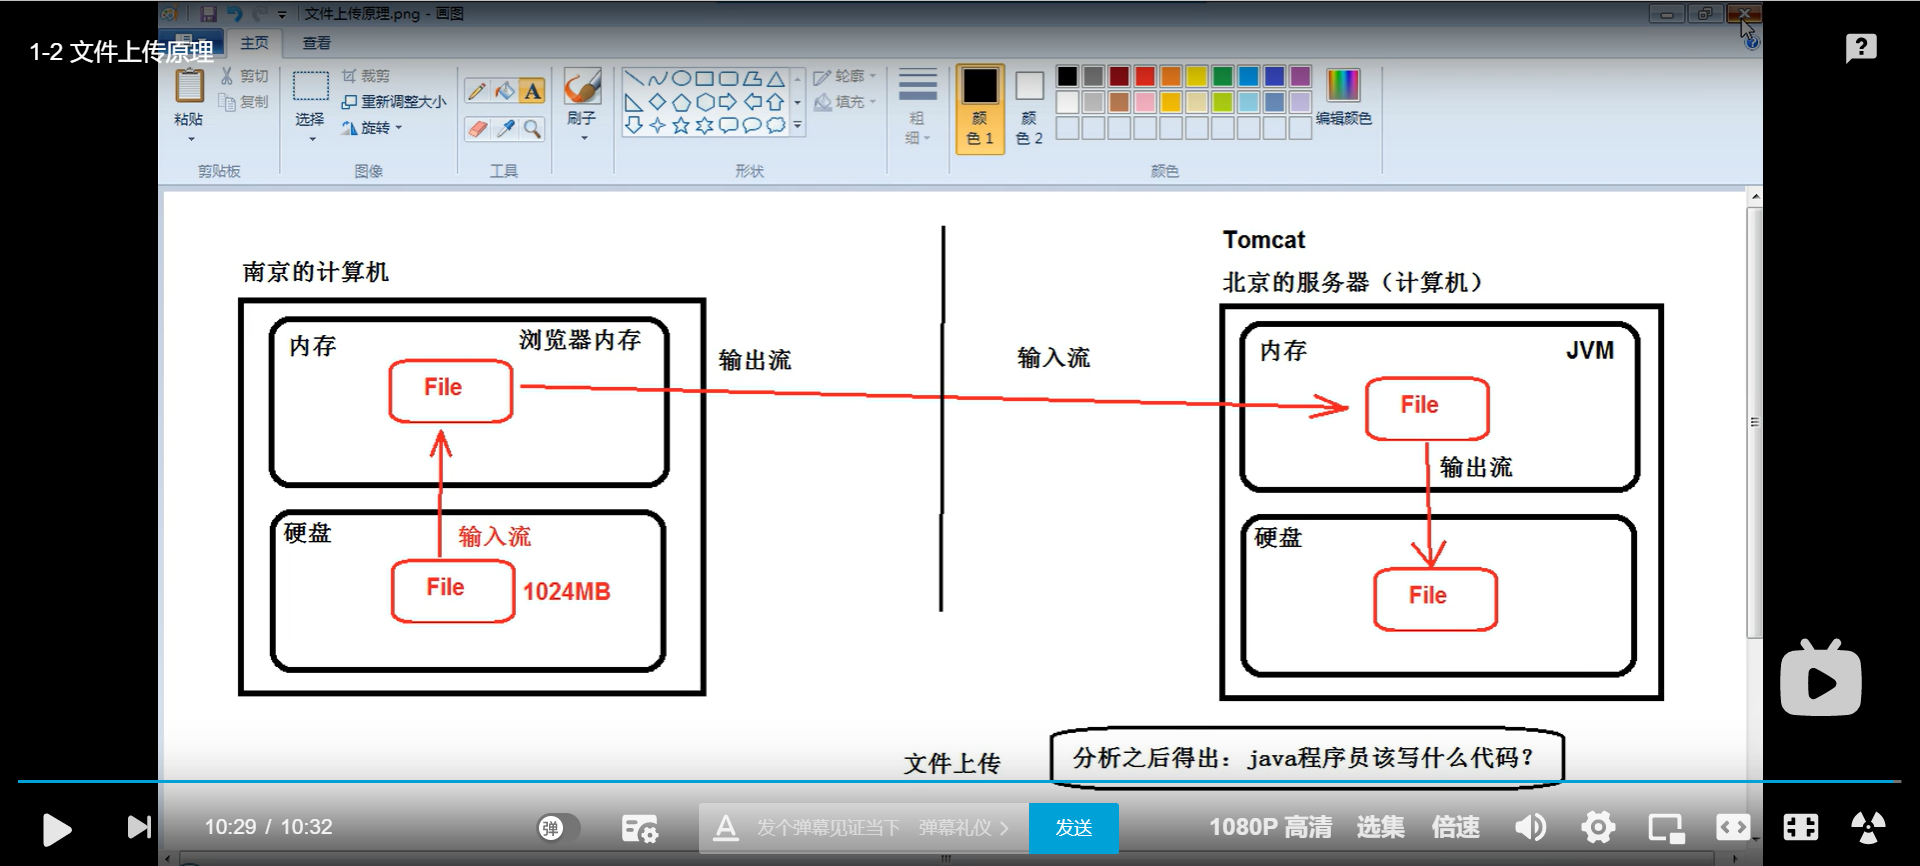Select the Magnifier tool
The width and height of the screenshot is (1920, 866).
click(533, 128)
